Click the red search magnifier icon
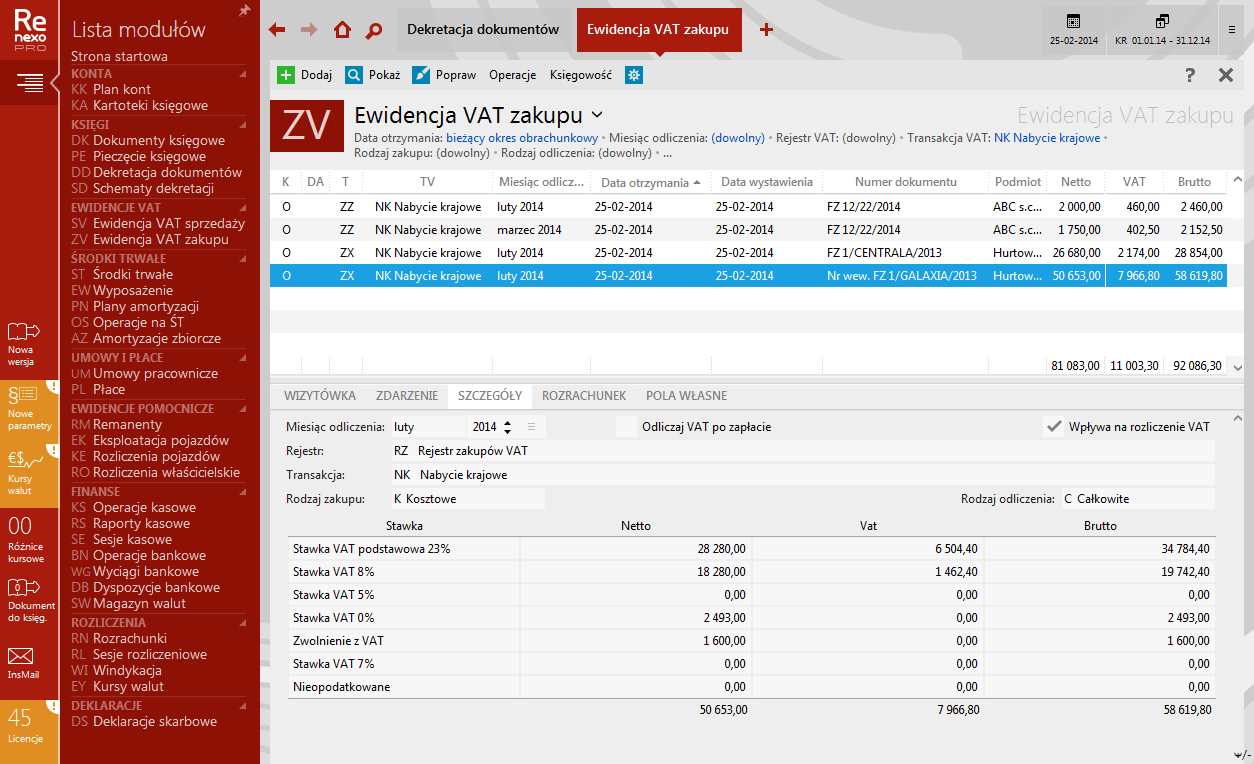Viewport: 1254px width, 764px height. coord(374,30)
